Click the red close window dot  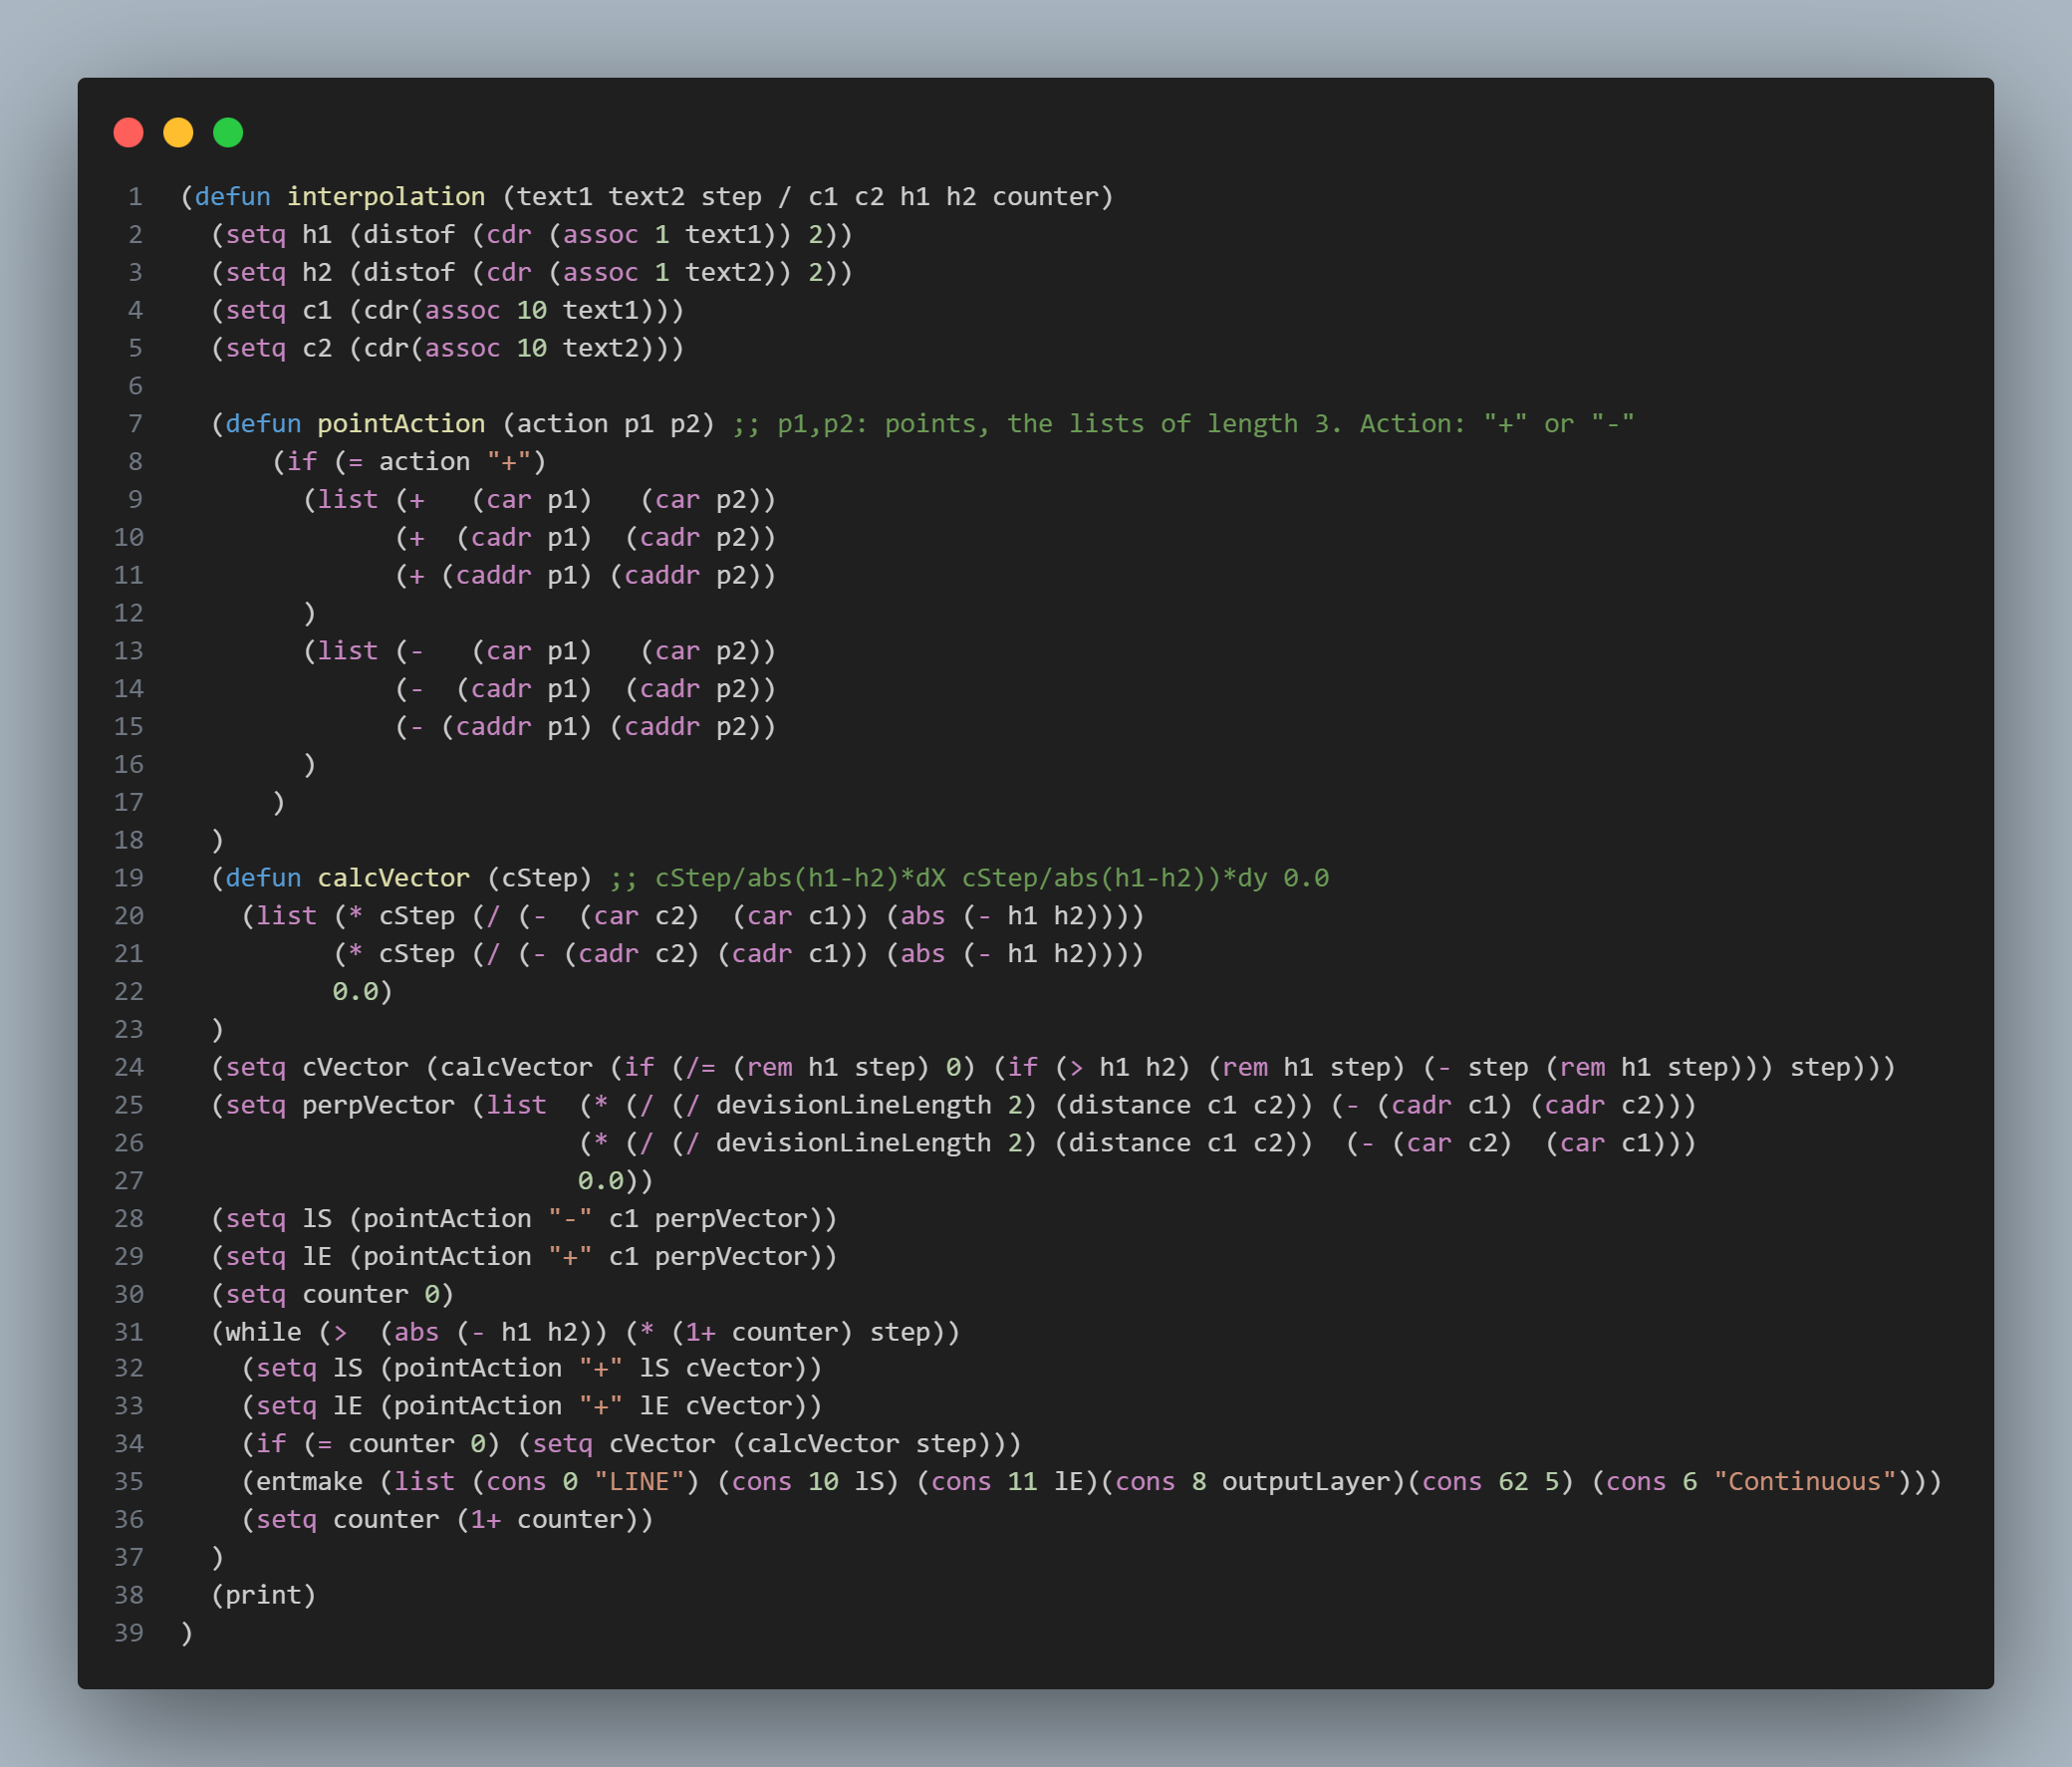(128, 132)
